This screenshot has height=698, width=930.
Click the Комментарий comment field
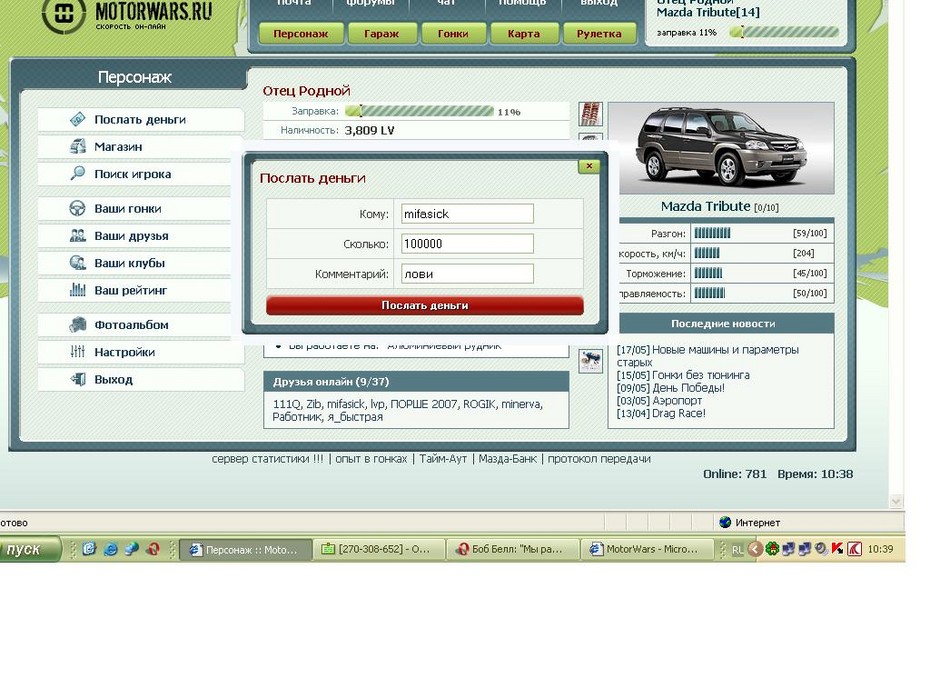tap(467, 274)
